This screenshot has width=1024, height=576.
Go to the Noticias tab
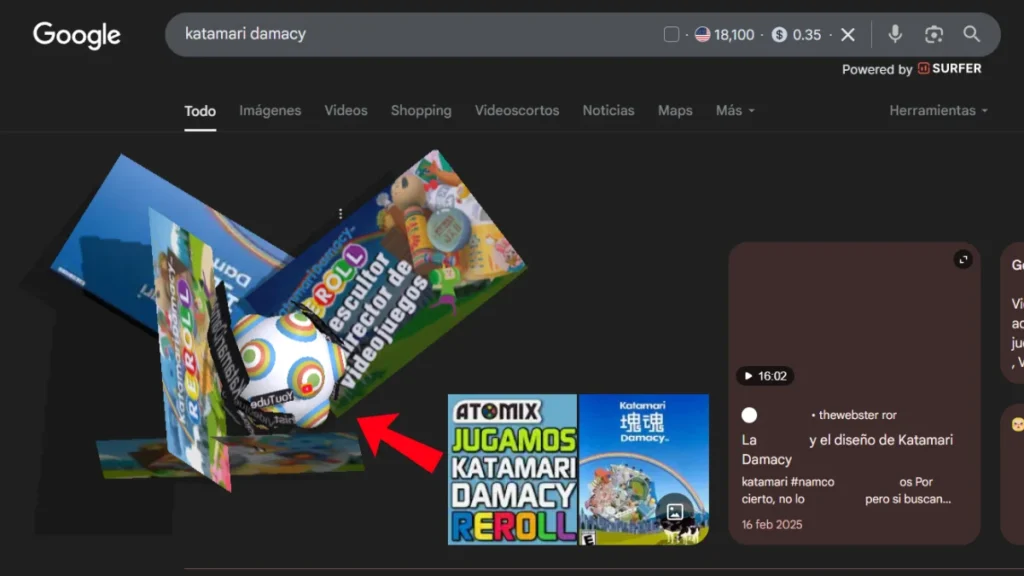pyautogui.click(x=609, y=110)
